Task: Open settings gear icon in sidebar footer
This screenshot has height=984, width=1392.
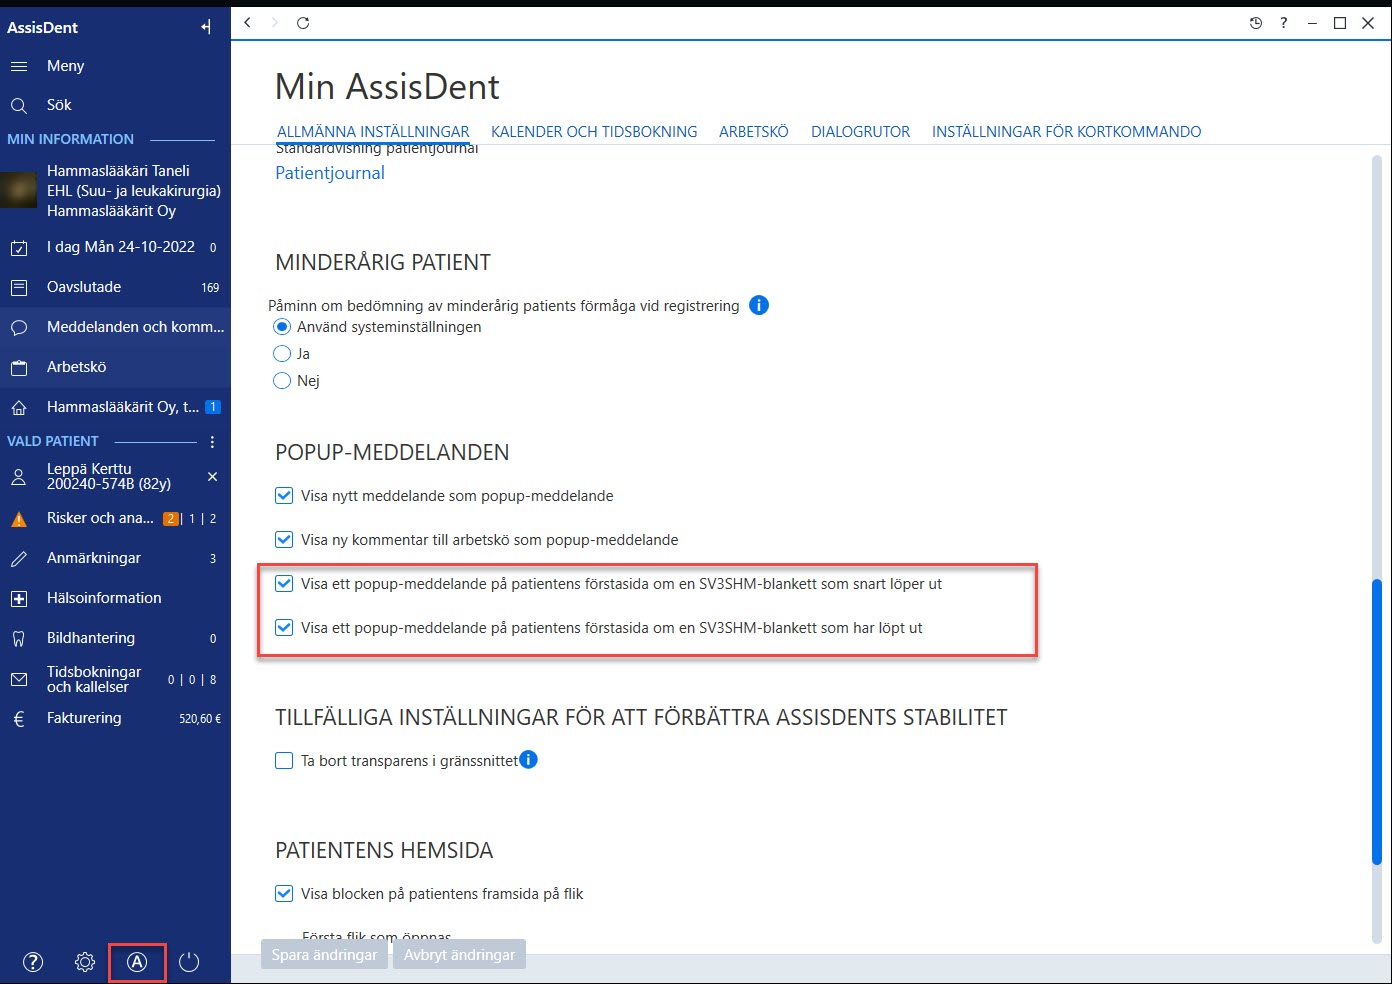Action: click(x=85, y=962)
